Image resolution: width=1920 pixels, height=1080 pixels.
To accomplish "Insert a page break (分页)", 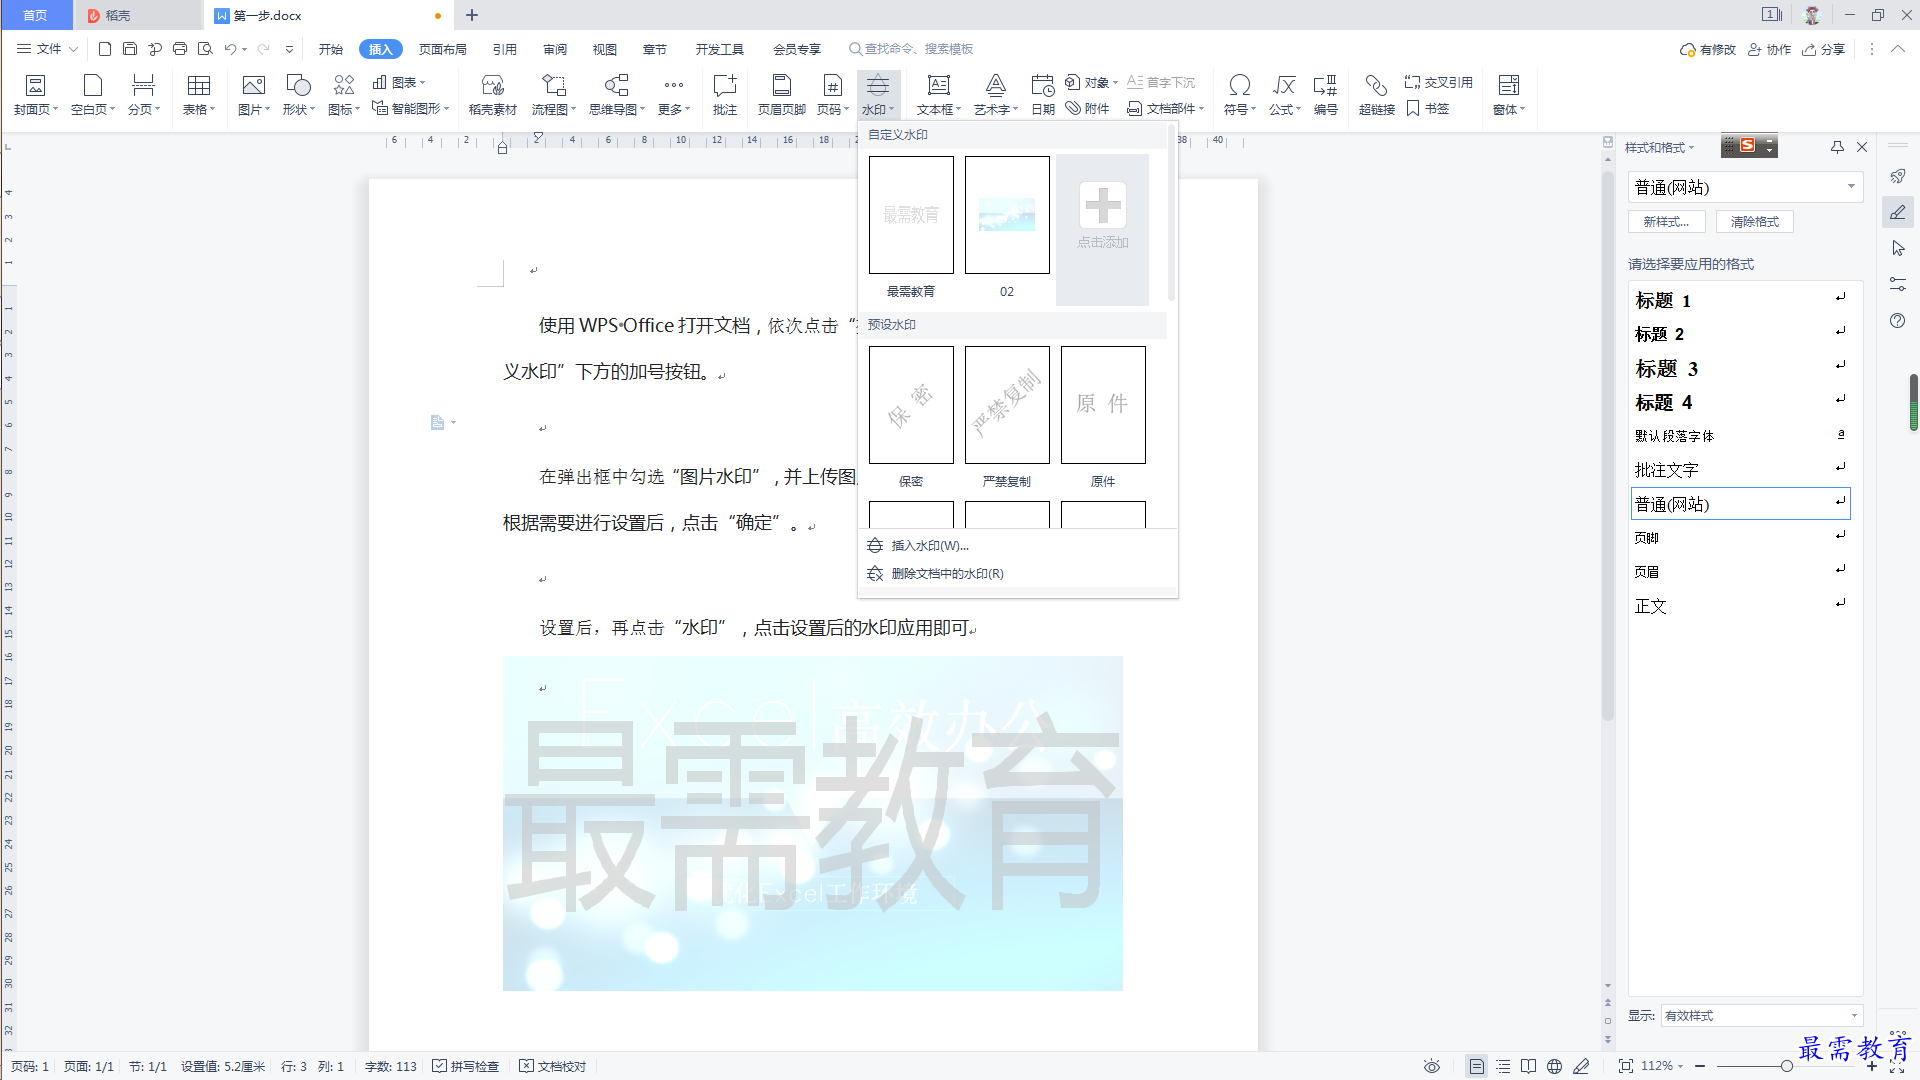I will tap(143, 95).
